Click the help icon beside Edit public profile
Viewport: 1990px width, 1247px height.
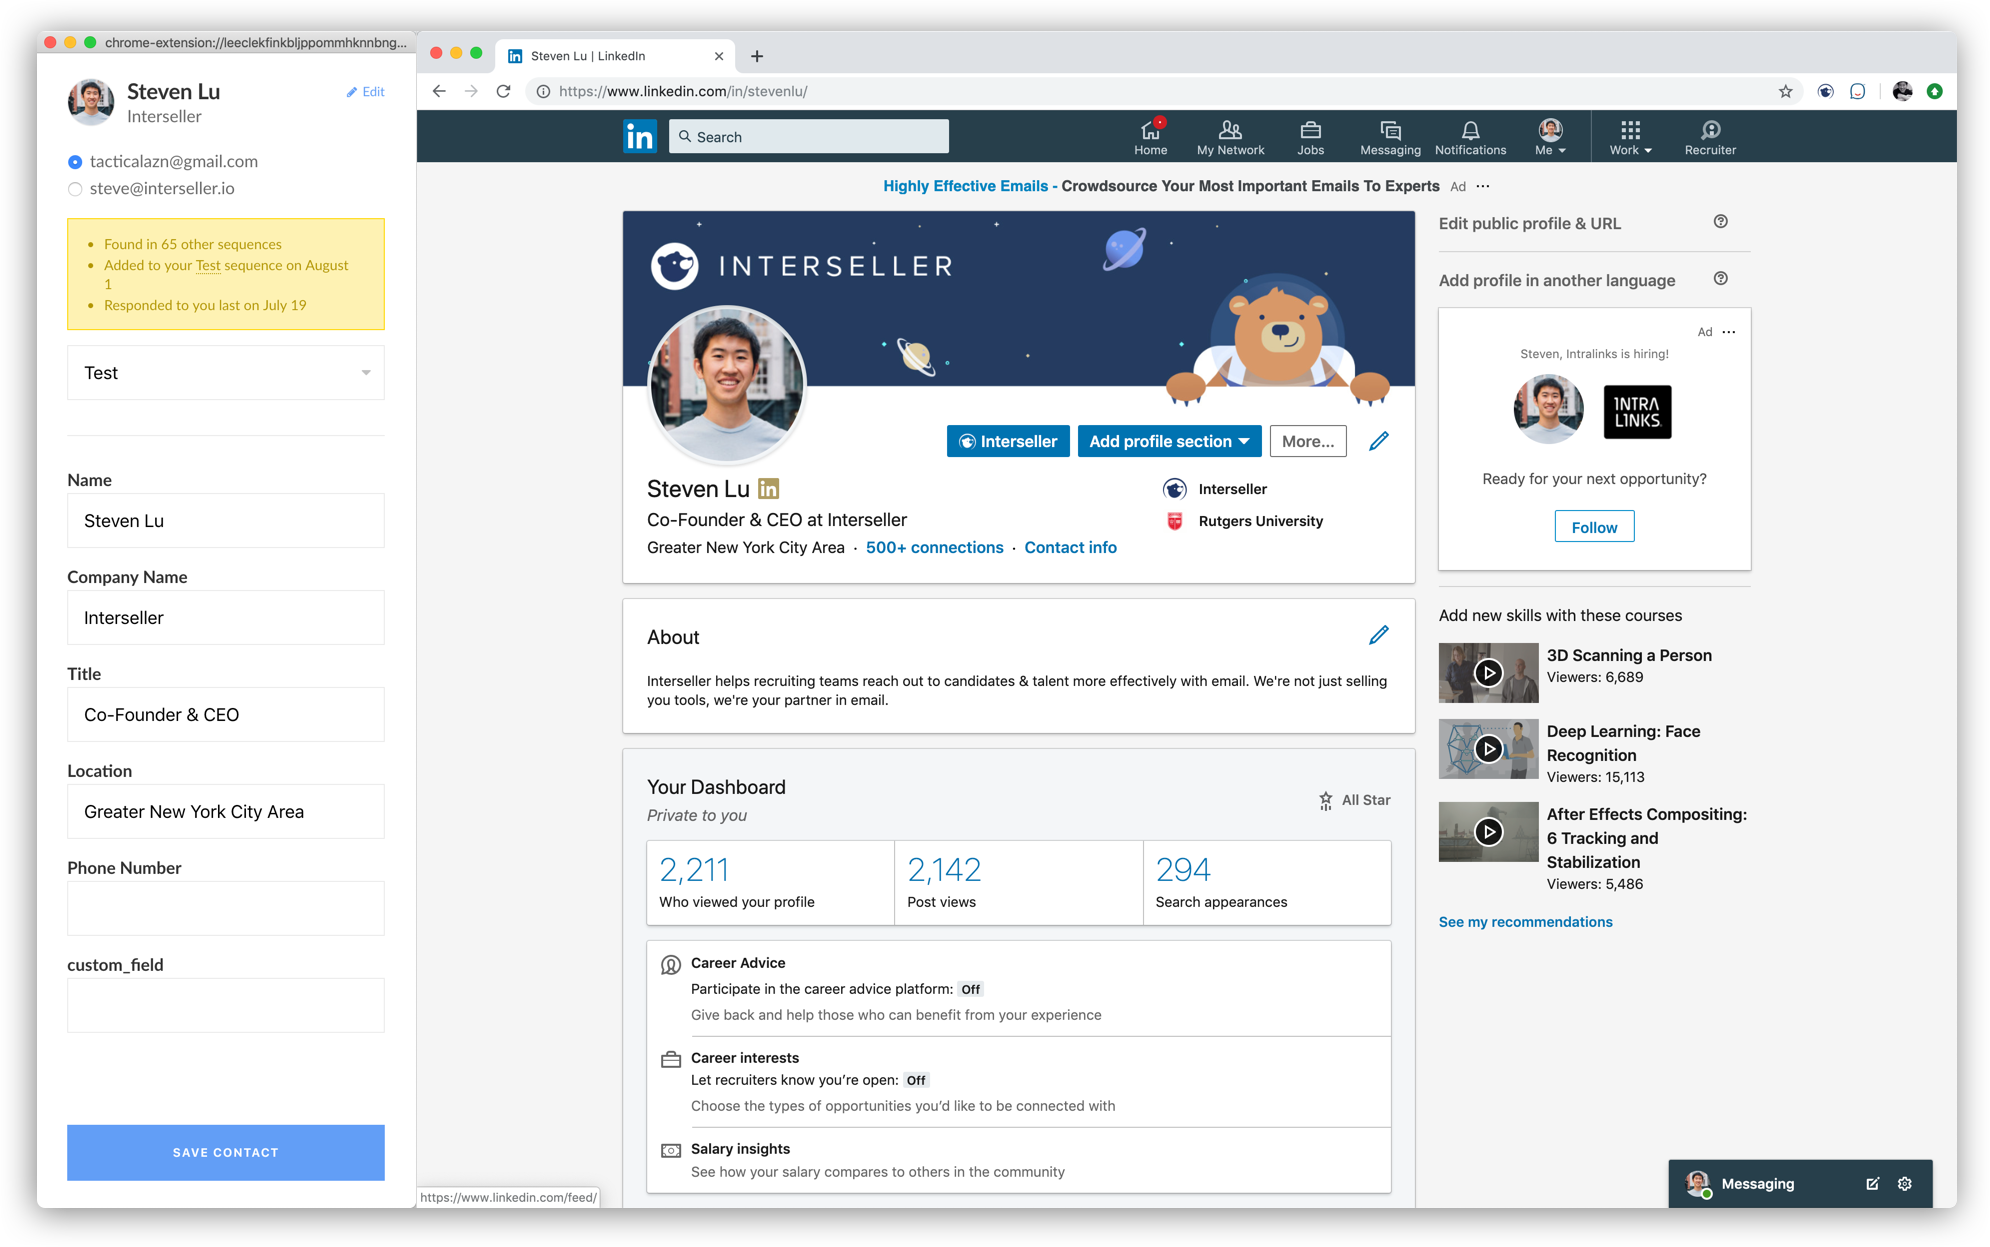(x=1720, y=222)
